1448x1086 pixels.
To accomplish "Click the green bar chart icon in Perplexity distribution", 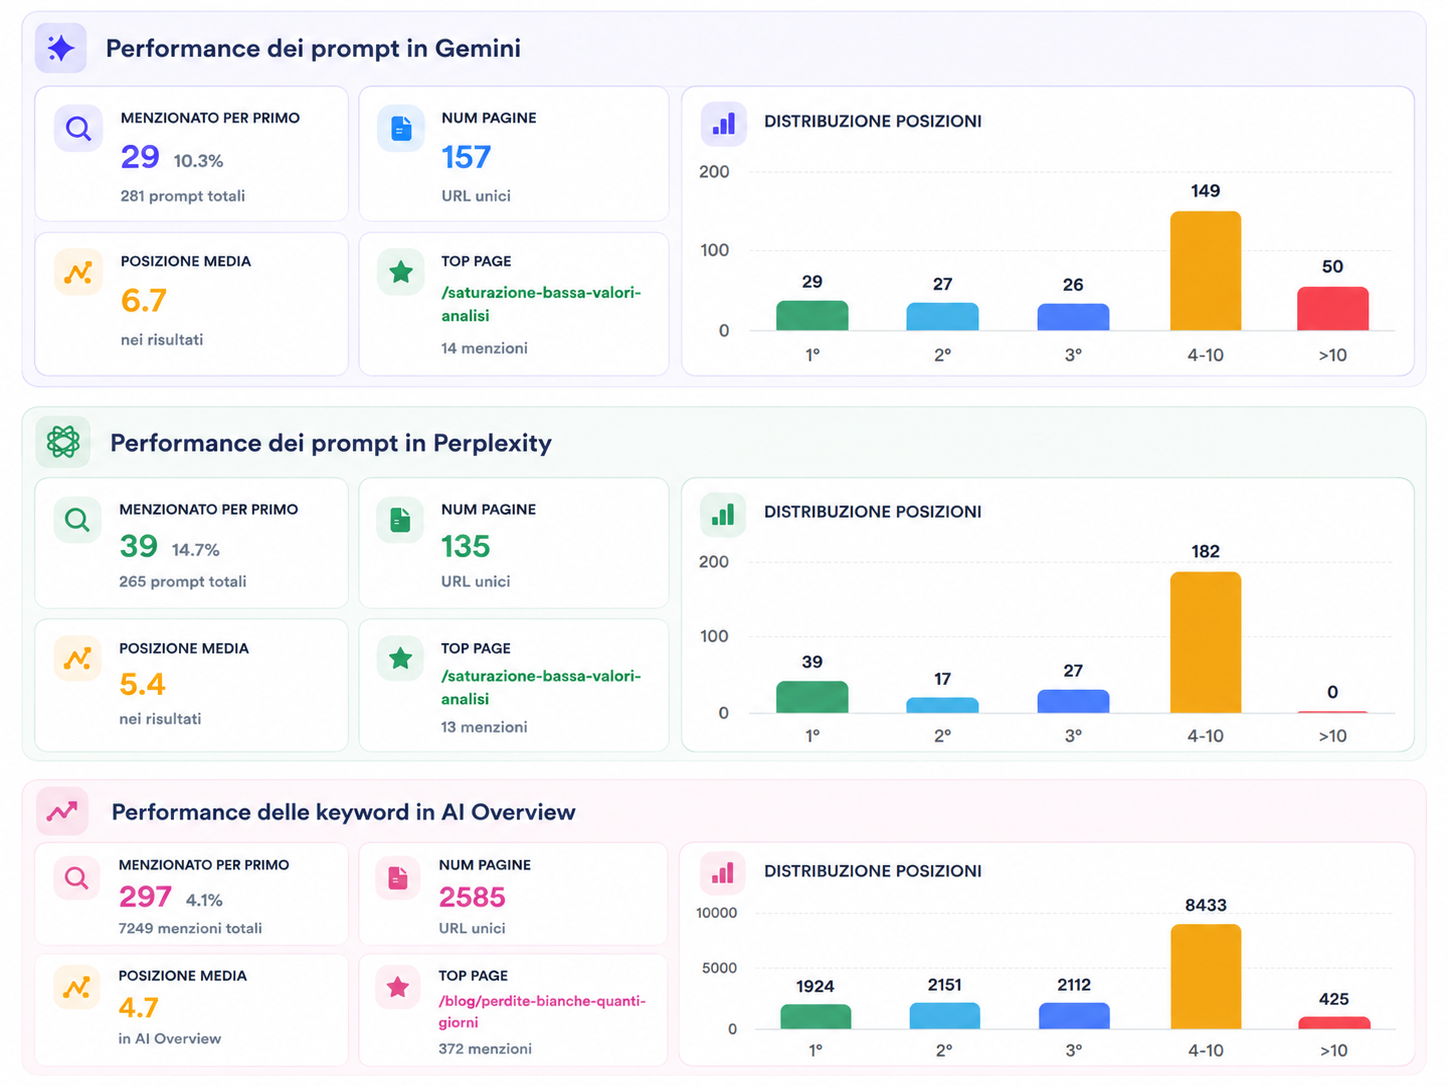I will click(723, 515).
